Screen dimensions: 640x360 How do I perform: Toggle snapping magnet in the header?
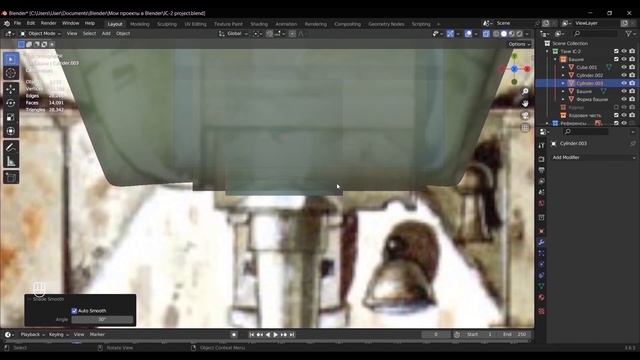[269, 34]
